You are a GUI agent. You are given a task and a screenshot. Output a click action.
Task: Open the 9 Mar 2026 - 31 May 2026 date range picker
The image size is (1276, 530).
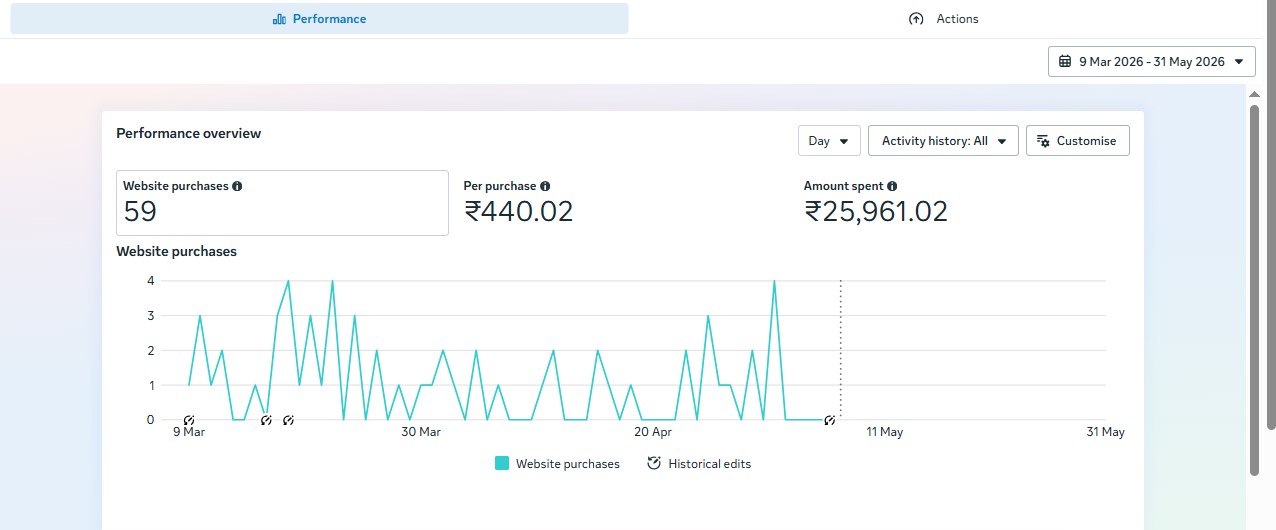tap(1151, 61)
